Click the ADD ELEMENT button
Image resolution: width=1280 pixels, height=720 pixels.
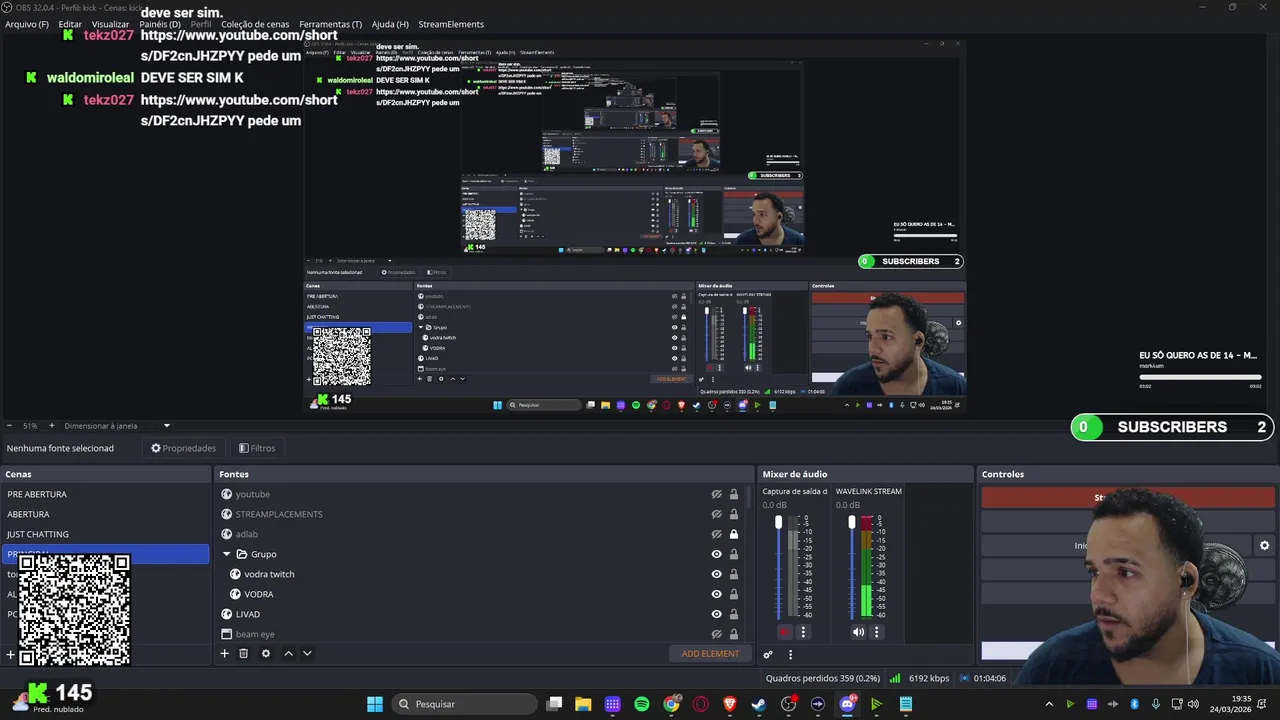click(x=710, y=654)
